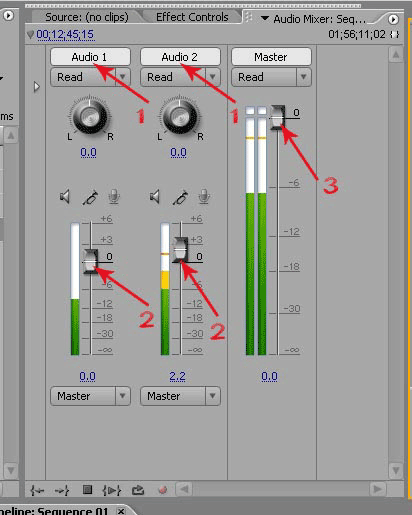Solo the Audio 1 track horn icon
Screen dimensions: 412x515
(90, 197)
